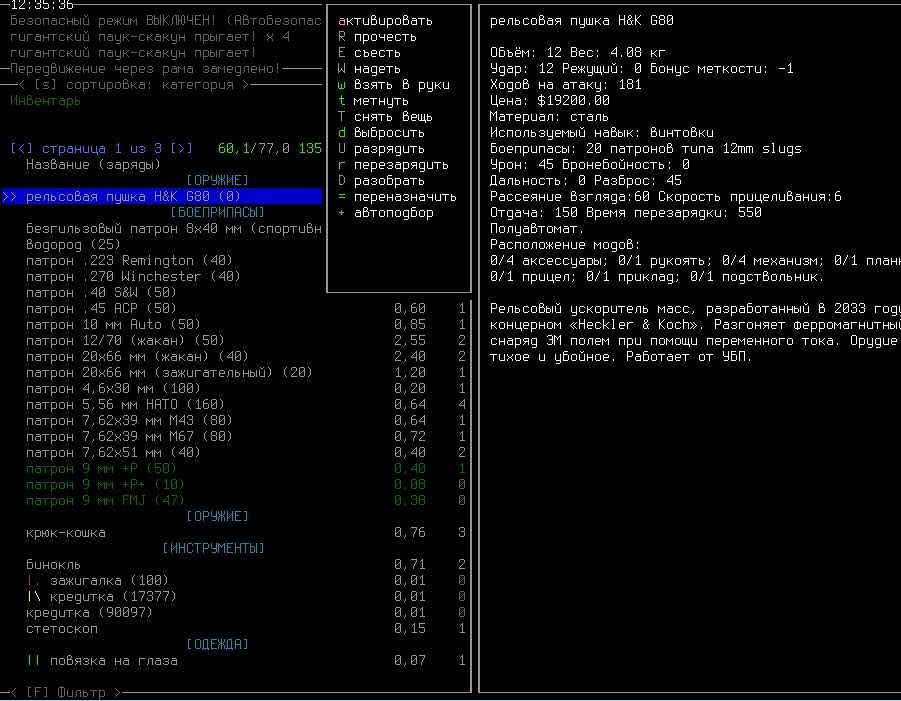Select the 'бинокль' tool

pos(53,565)
